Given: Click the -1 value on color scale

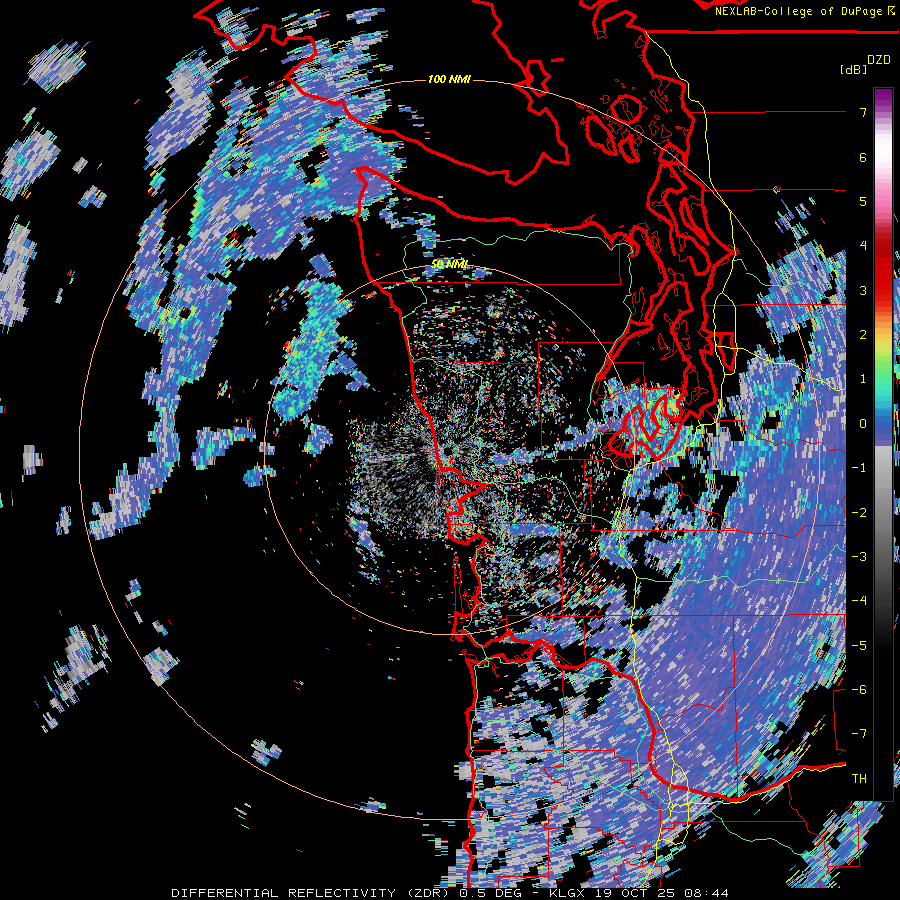Looking at the screenshot, I should coord(859,468).
